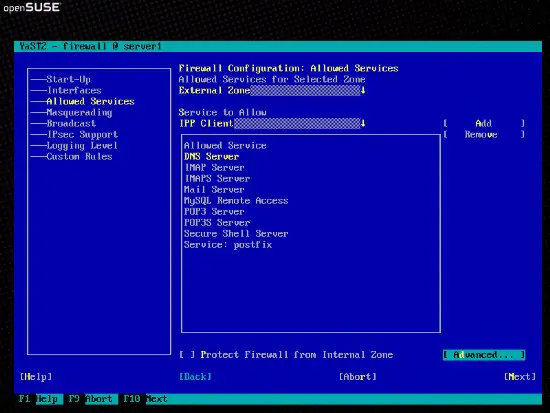Open the Broadcast section

[71, 124]
